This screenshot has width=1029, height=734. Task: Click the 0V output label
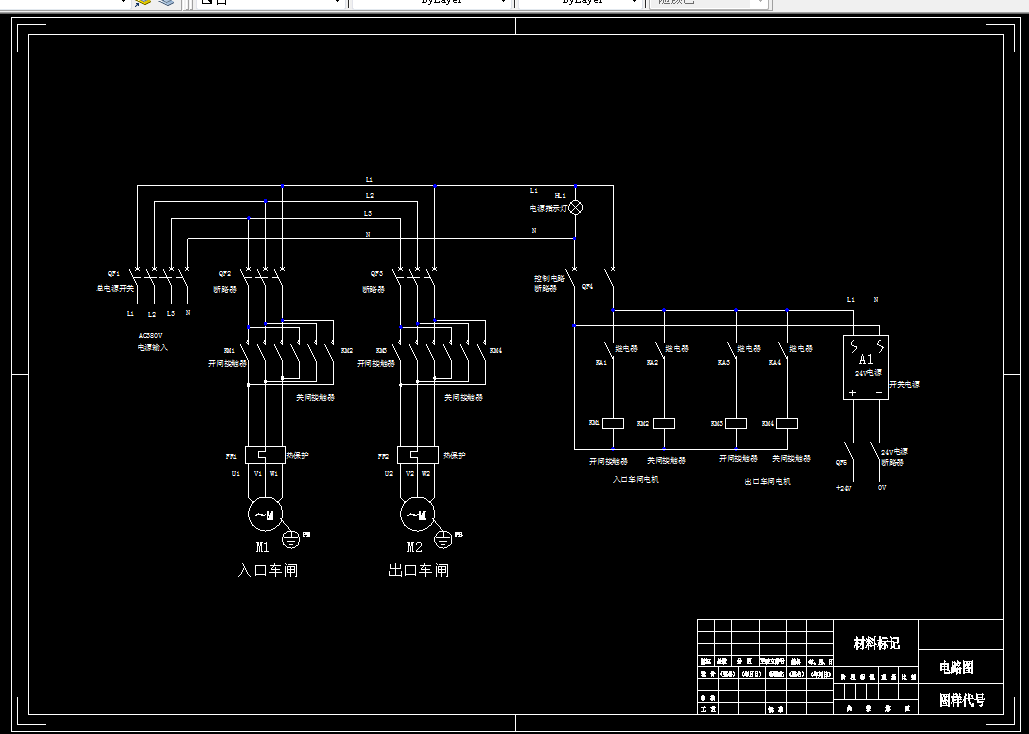coord(882,488)
